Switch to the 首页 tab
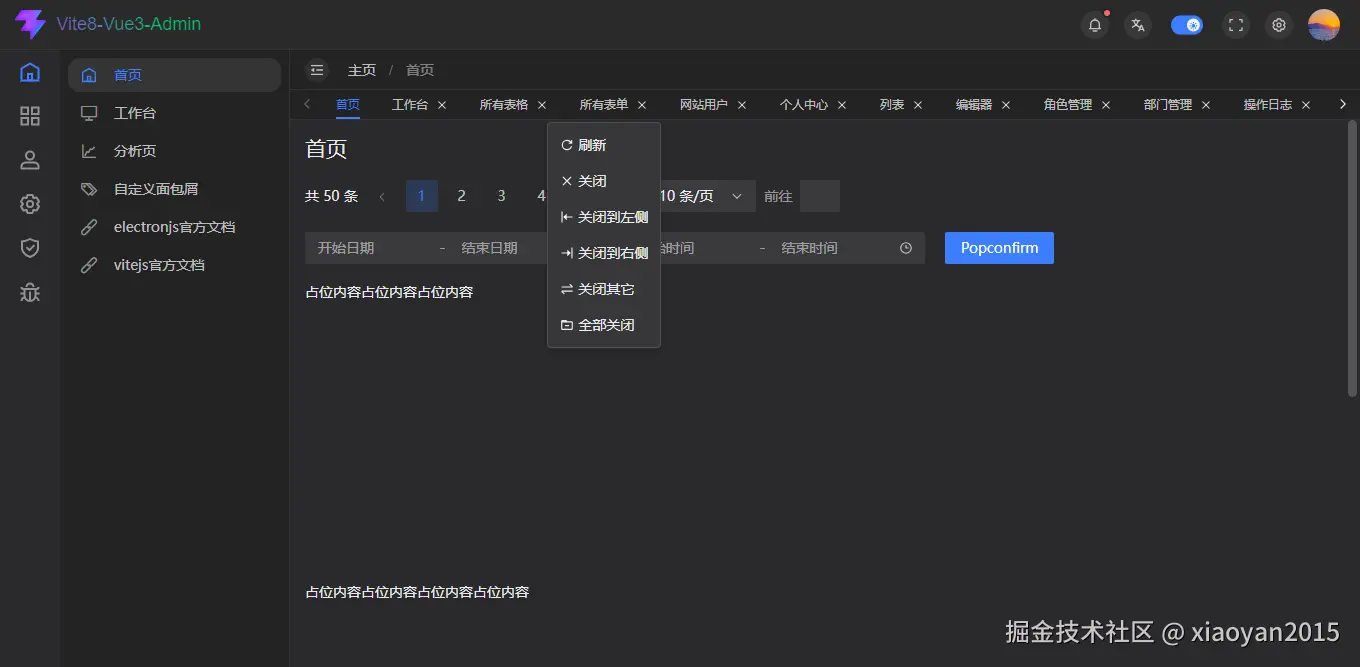Viewport: 1360px width, 667px height. [x=348, y=104]
